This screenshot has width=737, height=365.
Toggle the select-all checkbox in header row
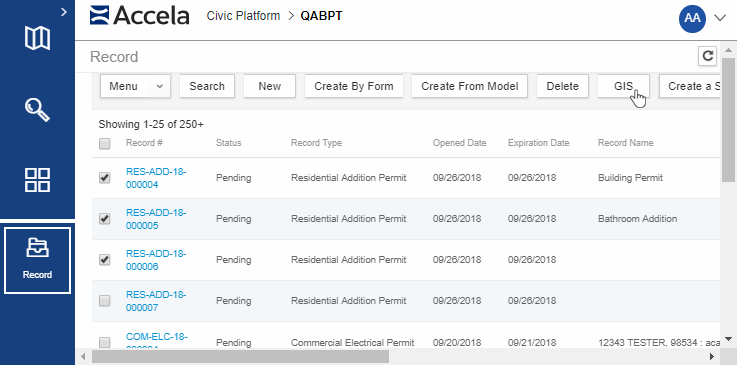point(104,143)
